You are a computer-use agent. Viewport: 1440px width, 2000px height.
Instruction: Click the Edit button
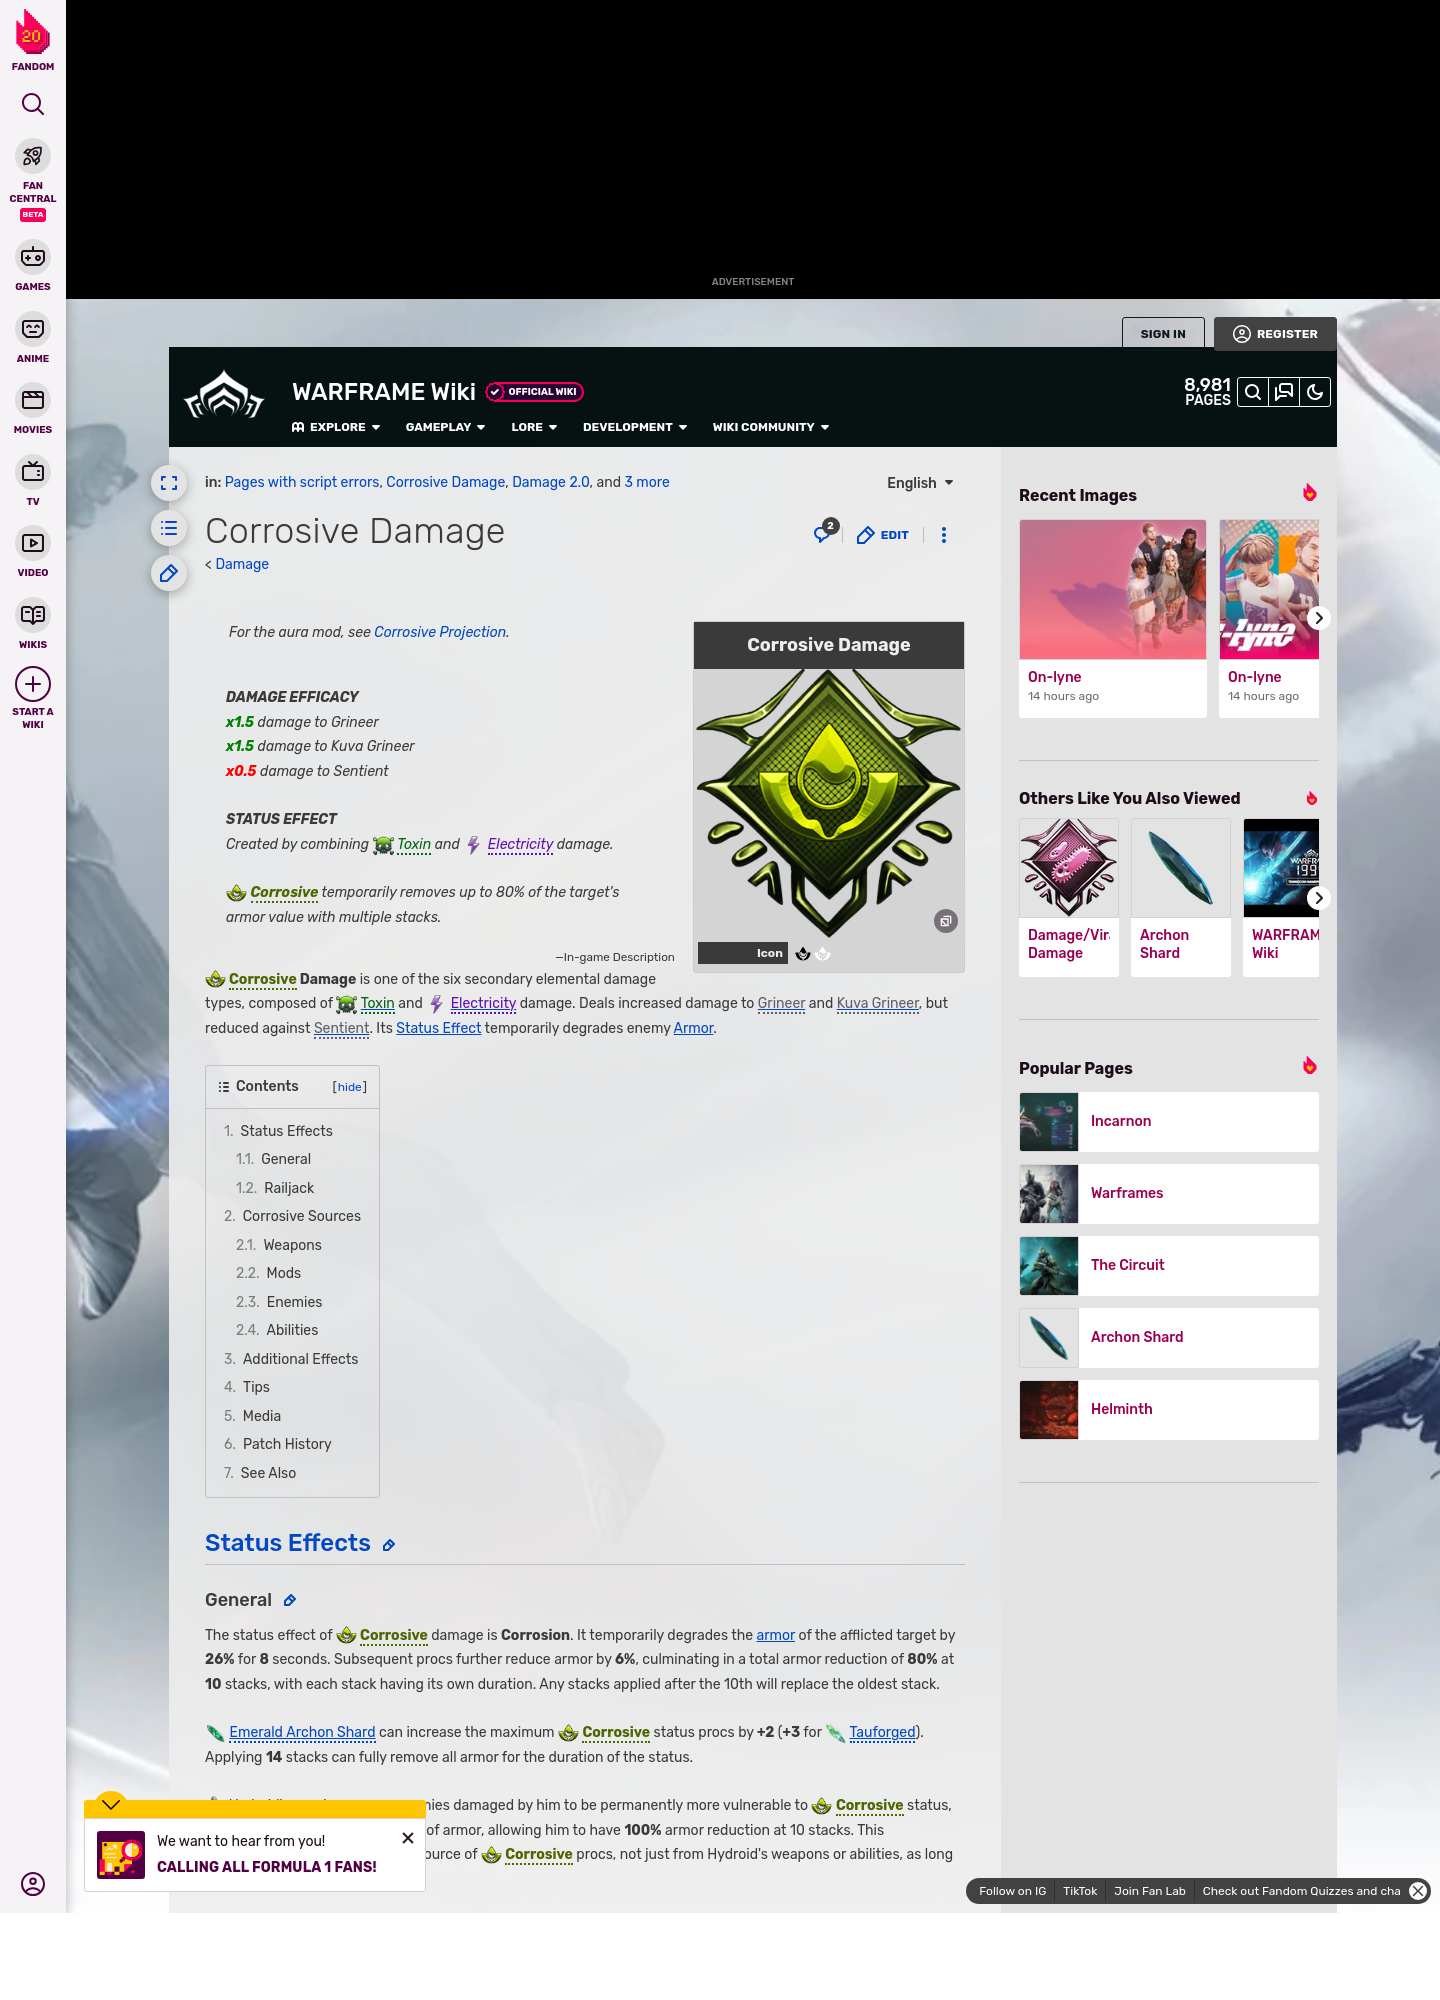click(x=883, y=535)
